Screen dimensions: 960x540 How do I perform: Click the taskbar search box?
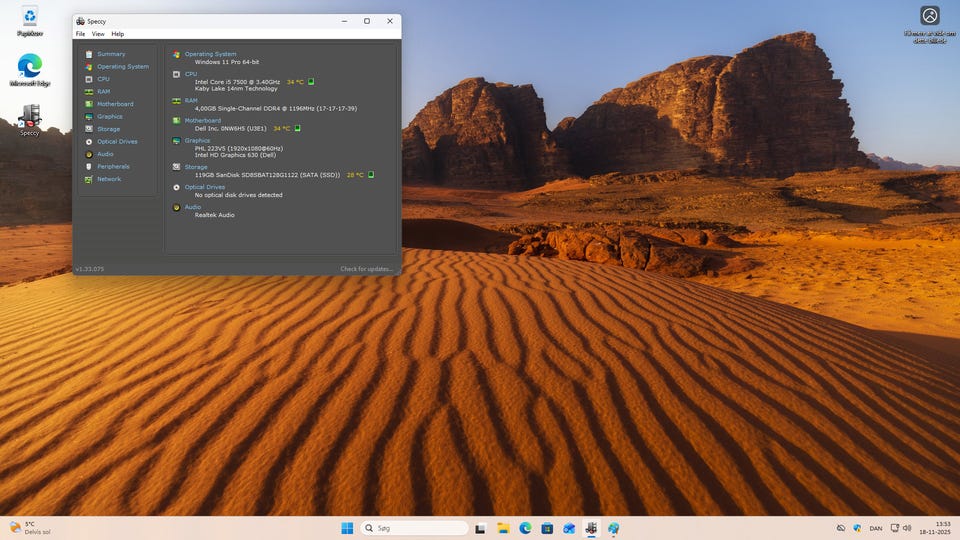[414, 528]
